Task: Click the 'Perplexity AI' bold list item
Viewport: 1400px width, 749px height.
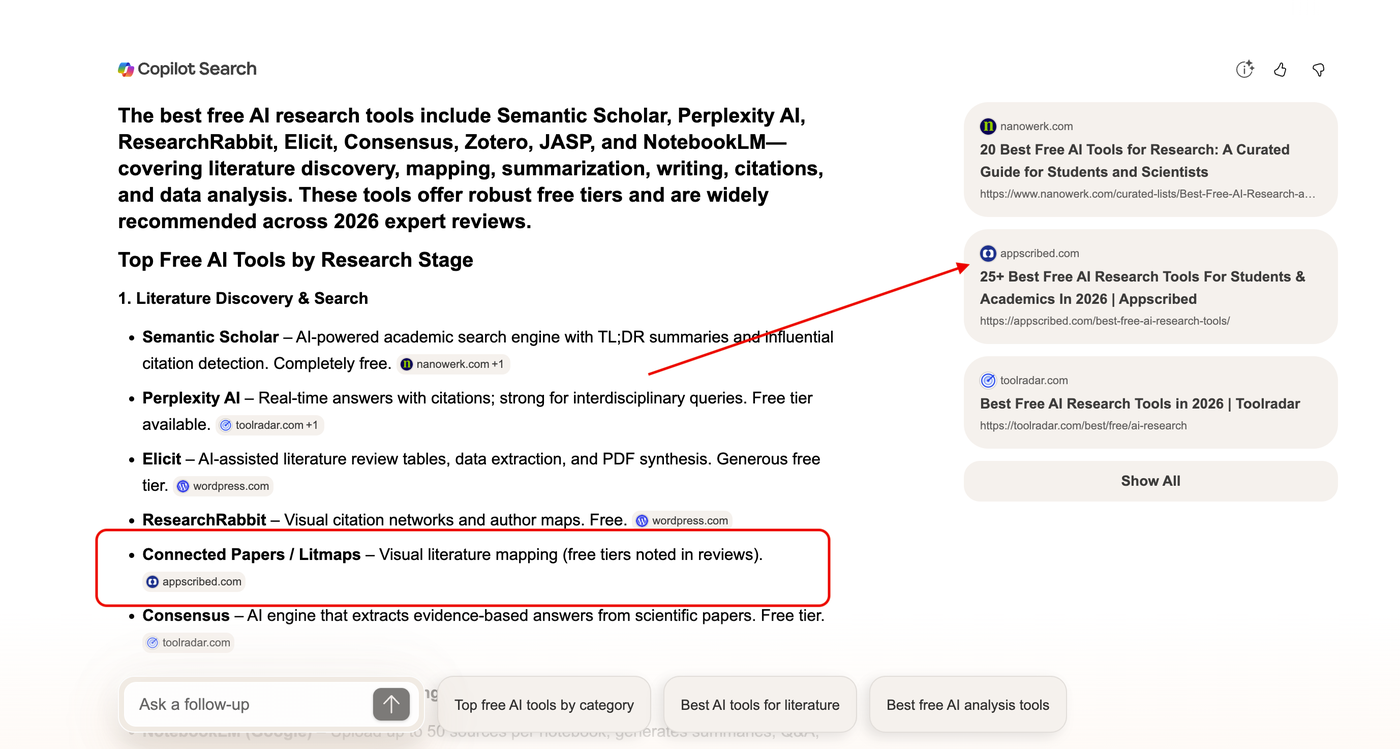Action: 191,398
